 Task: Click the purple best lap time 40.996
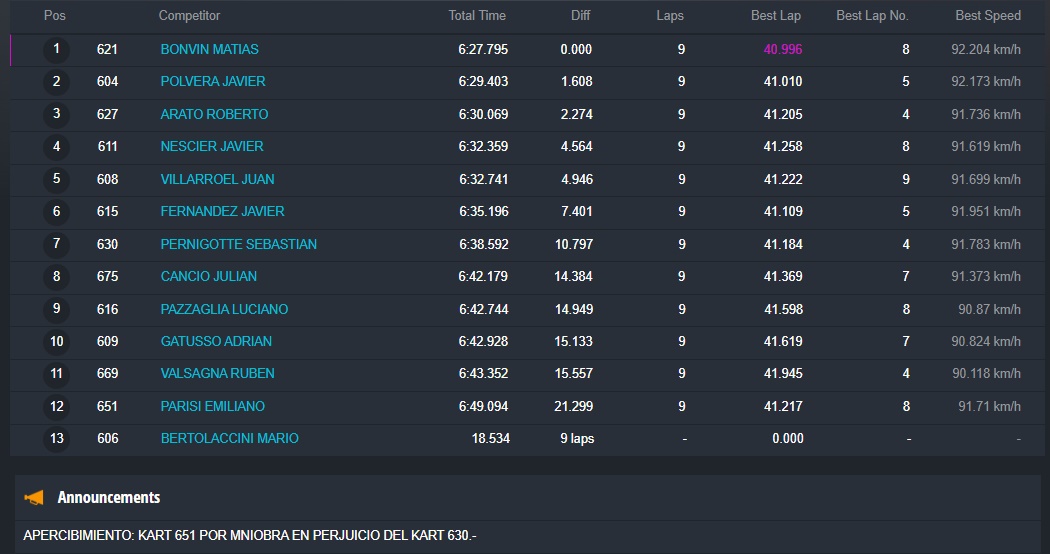click(782, 49)
